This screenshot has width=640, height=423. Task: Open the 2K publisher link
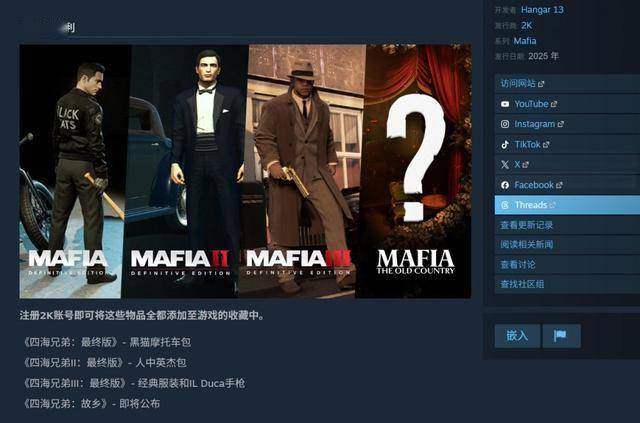click(x=527, y=25)
